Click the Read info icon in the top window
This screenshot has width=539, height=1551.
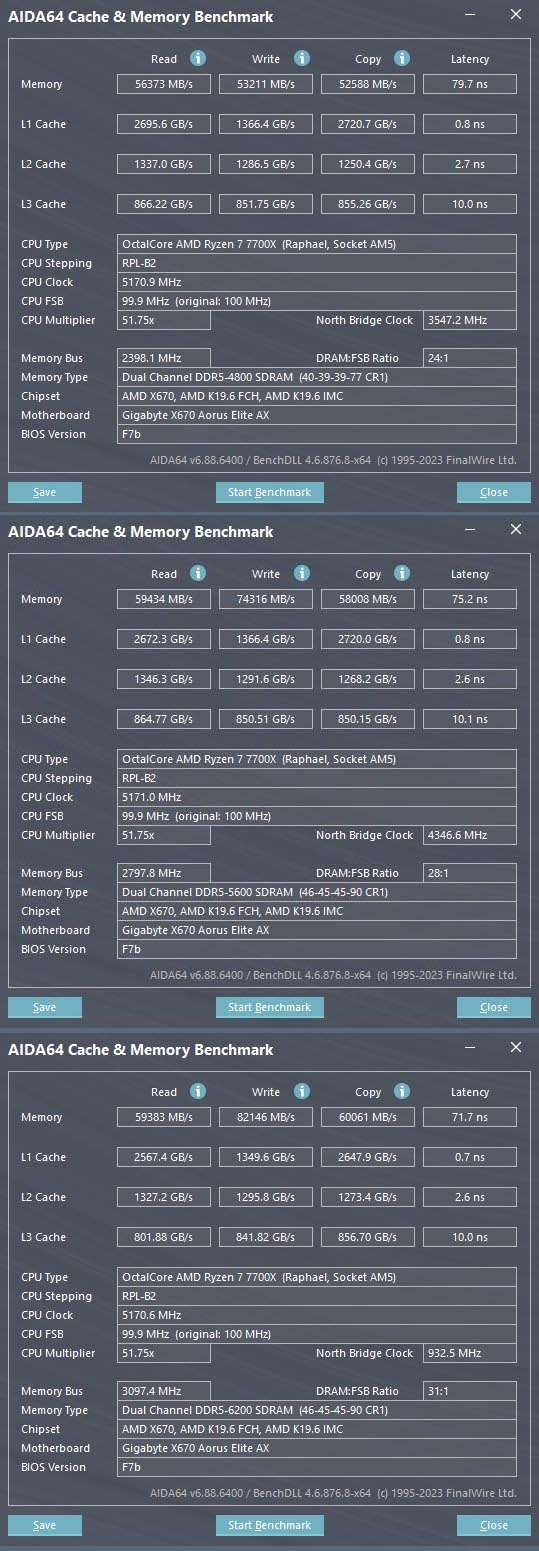198,58
